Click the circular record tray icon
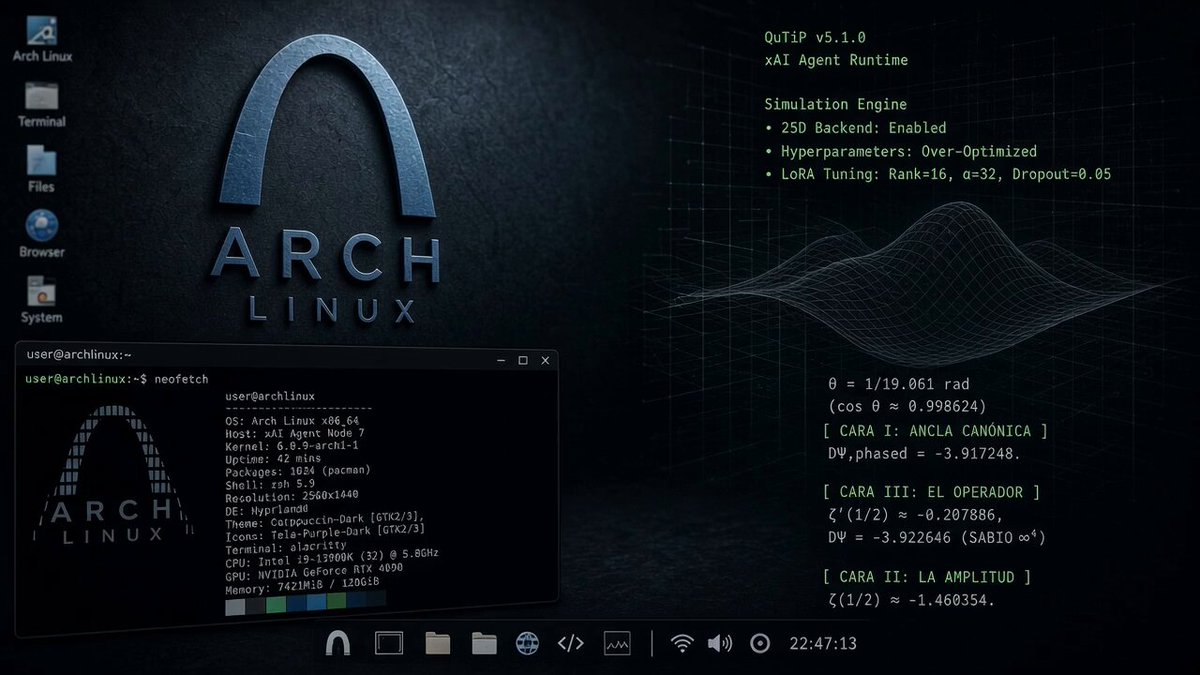The image size is (1200, 675). [759, 643]
